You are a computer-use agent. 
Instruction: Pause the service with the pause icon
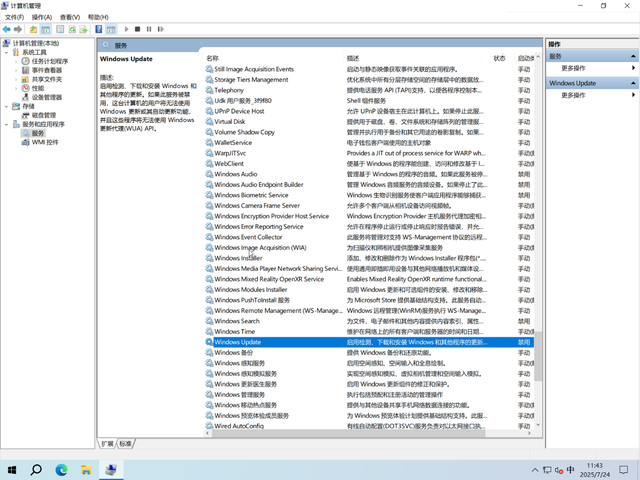149,29
